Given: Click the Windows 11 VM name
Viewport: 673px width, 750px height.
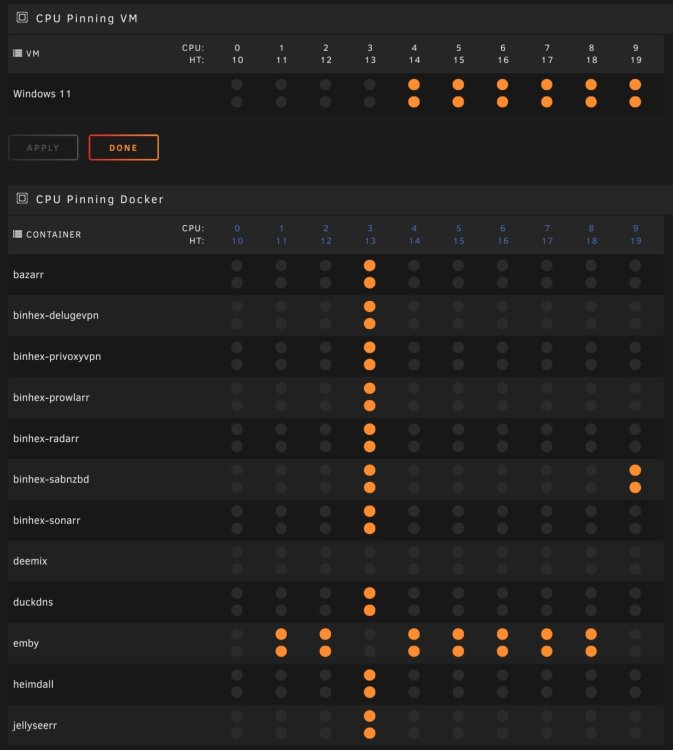Looking at the screenshot, I should pyautogui.click(x=42, y=94).
